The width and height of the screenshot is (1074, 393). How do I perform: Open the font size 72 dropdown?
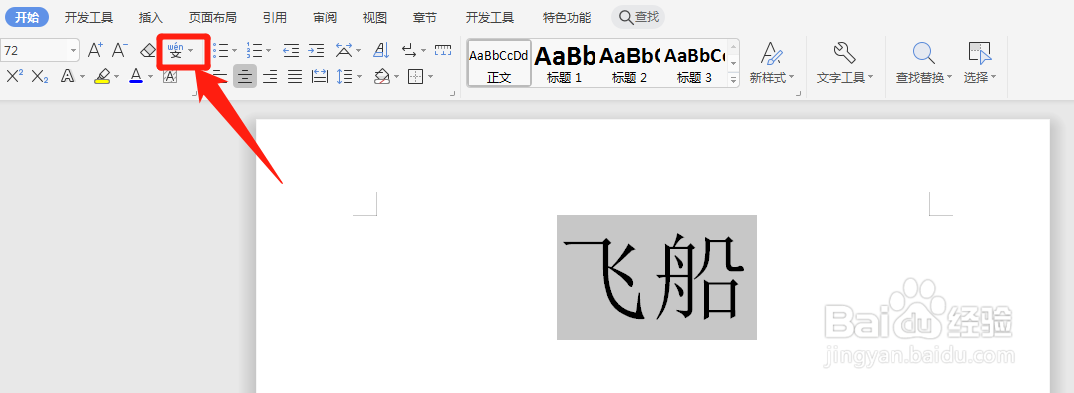(73, 51)
